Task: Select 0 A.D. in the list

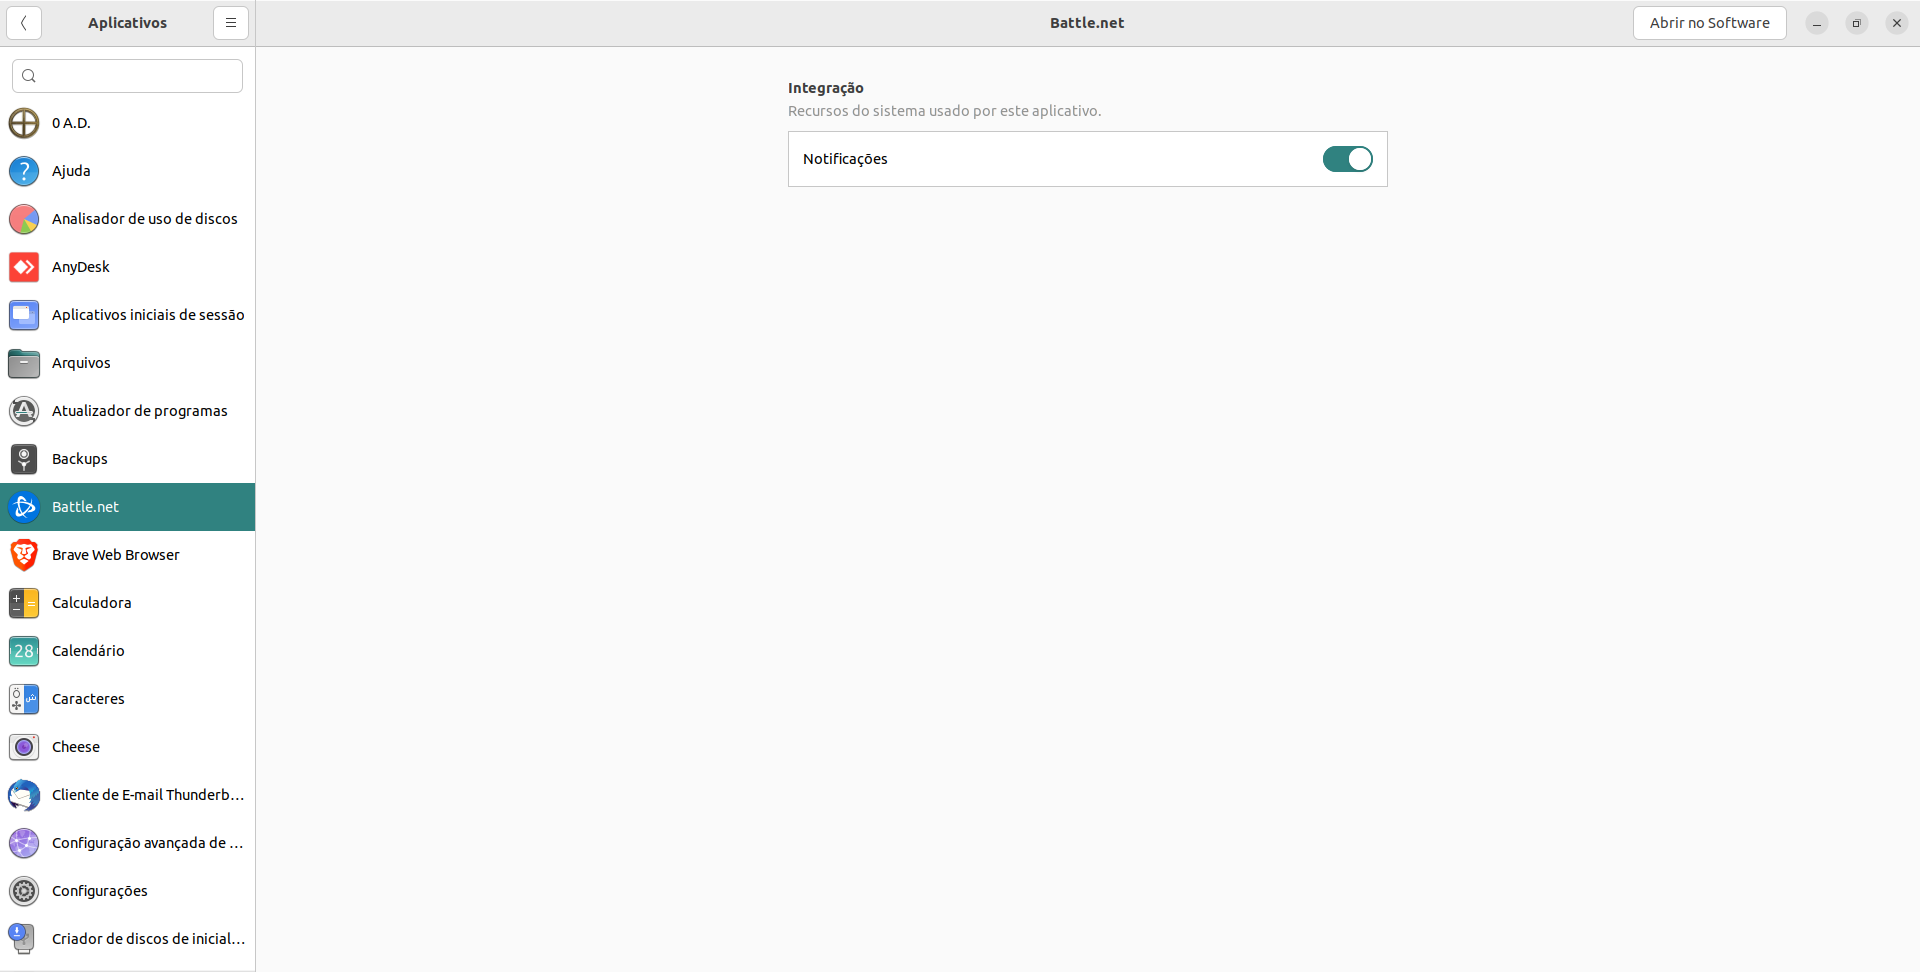Action: point(128,123)
